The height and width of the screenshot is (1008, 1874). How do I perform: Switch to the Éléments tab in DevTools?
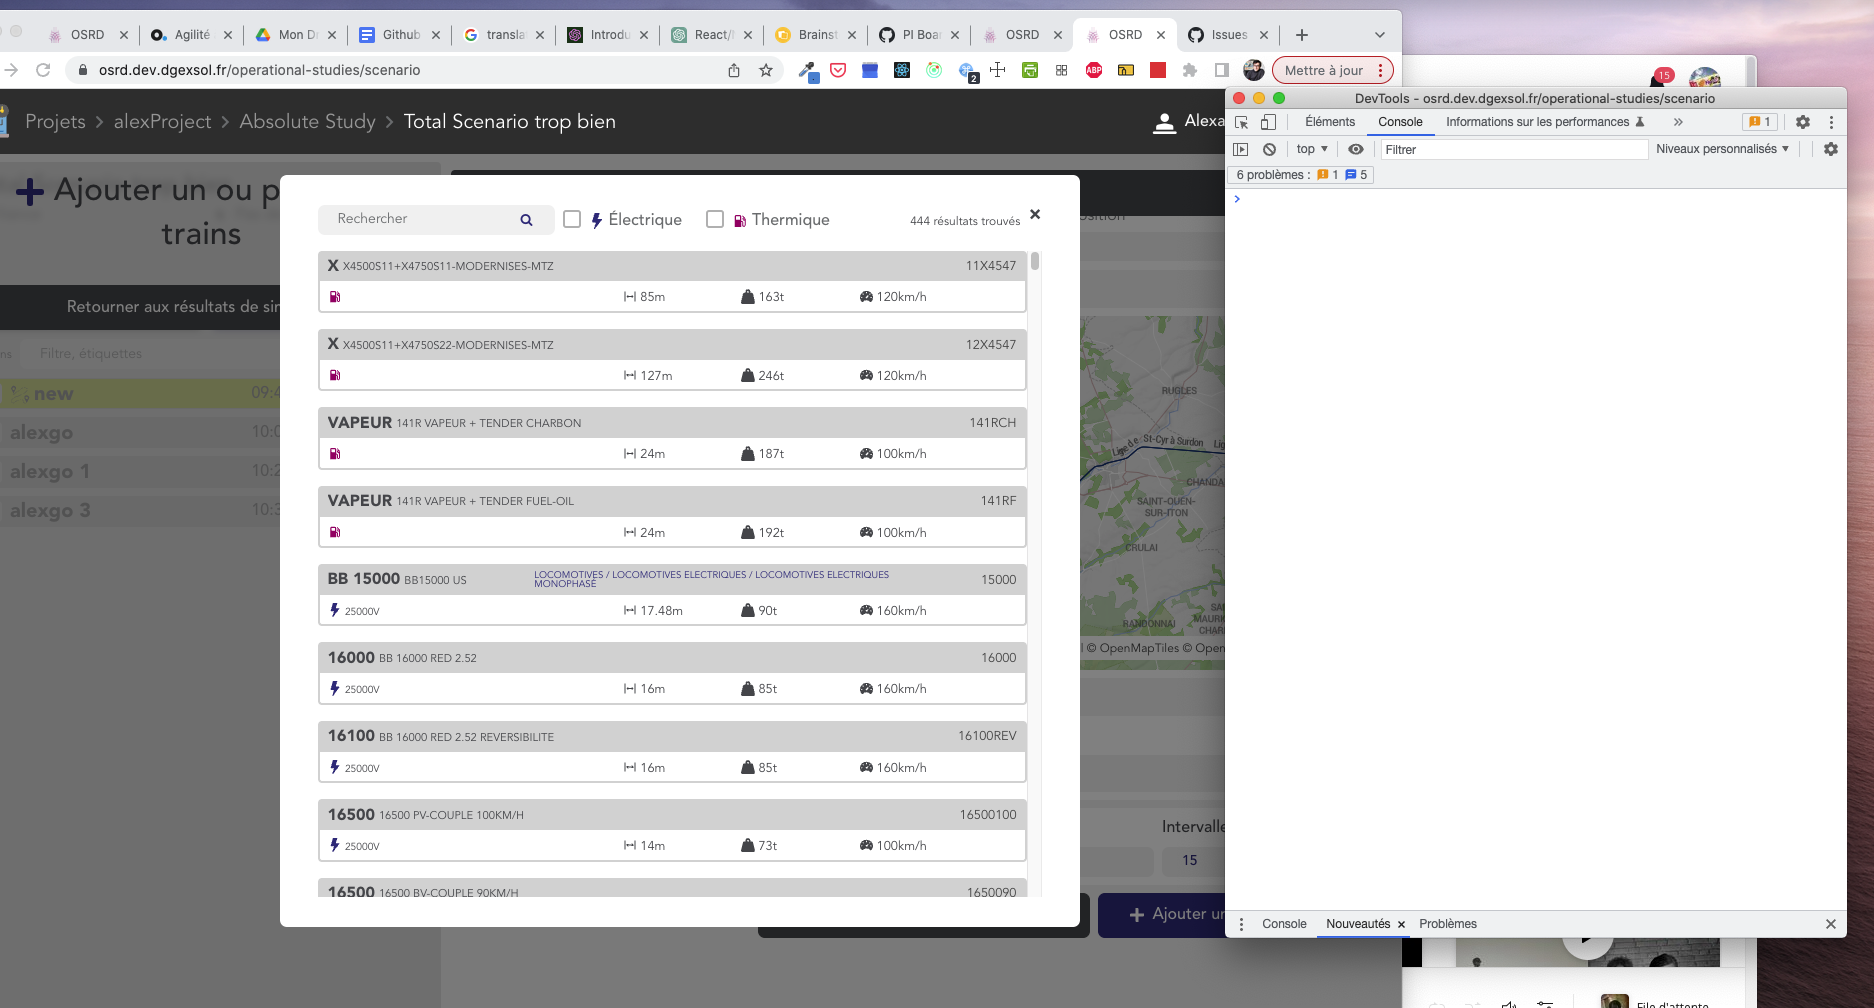(x=1330, y=121)
